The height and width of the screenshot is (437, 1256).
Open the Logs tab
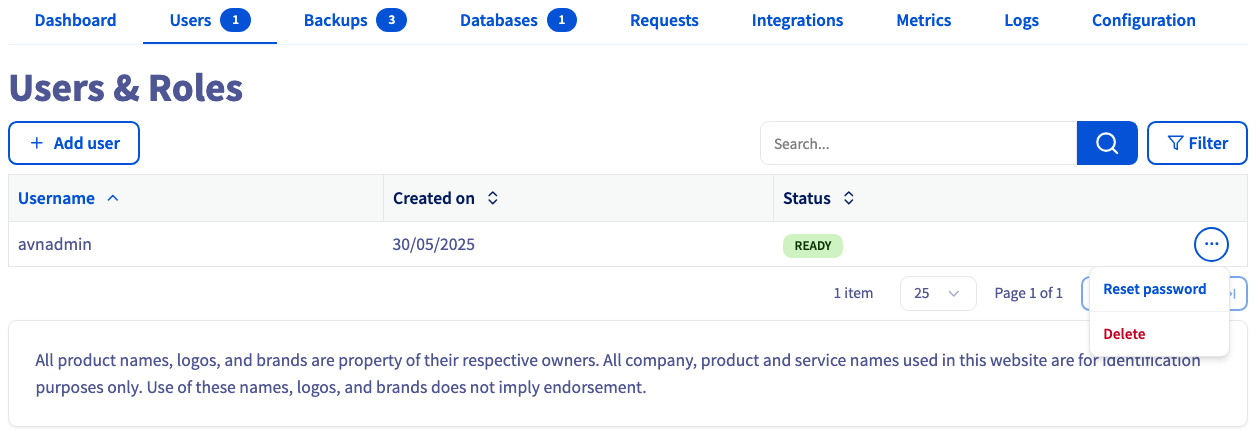click(x=1021, y=20)
